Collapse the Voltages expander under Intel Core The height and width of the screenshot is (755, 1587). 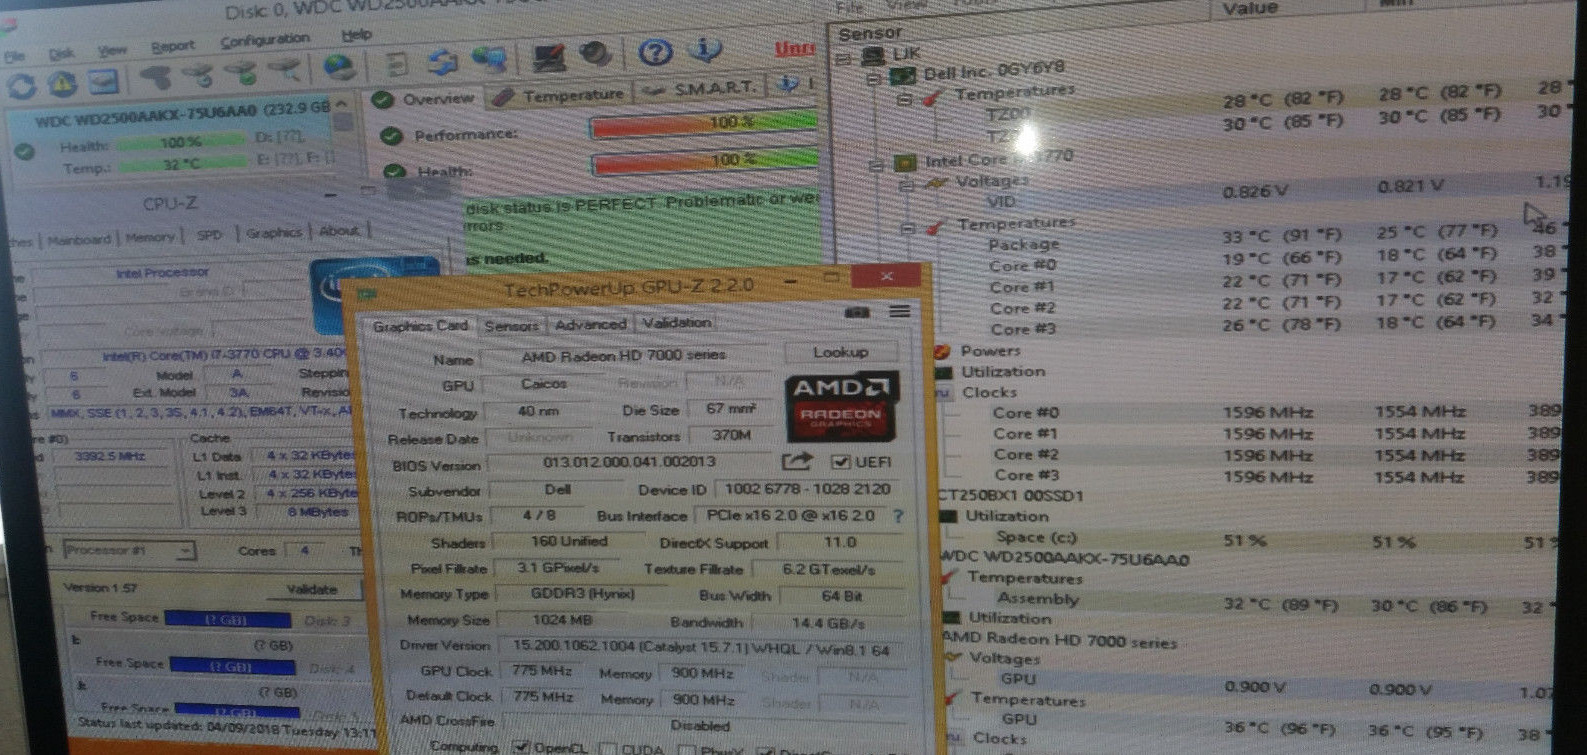tap(906, 185)
